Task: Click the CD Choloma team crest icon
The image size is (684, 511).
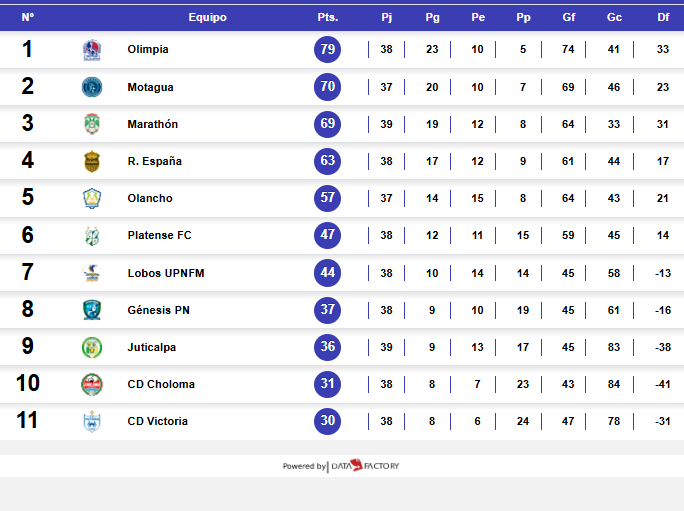Action: [92, 384]
